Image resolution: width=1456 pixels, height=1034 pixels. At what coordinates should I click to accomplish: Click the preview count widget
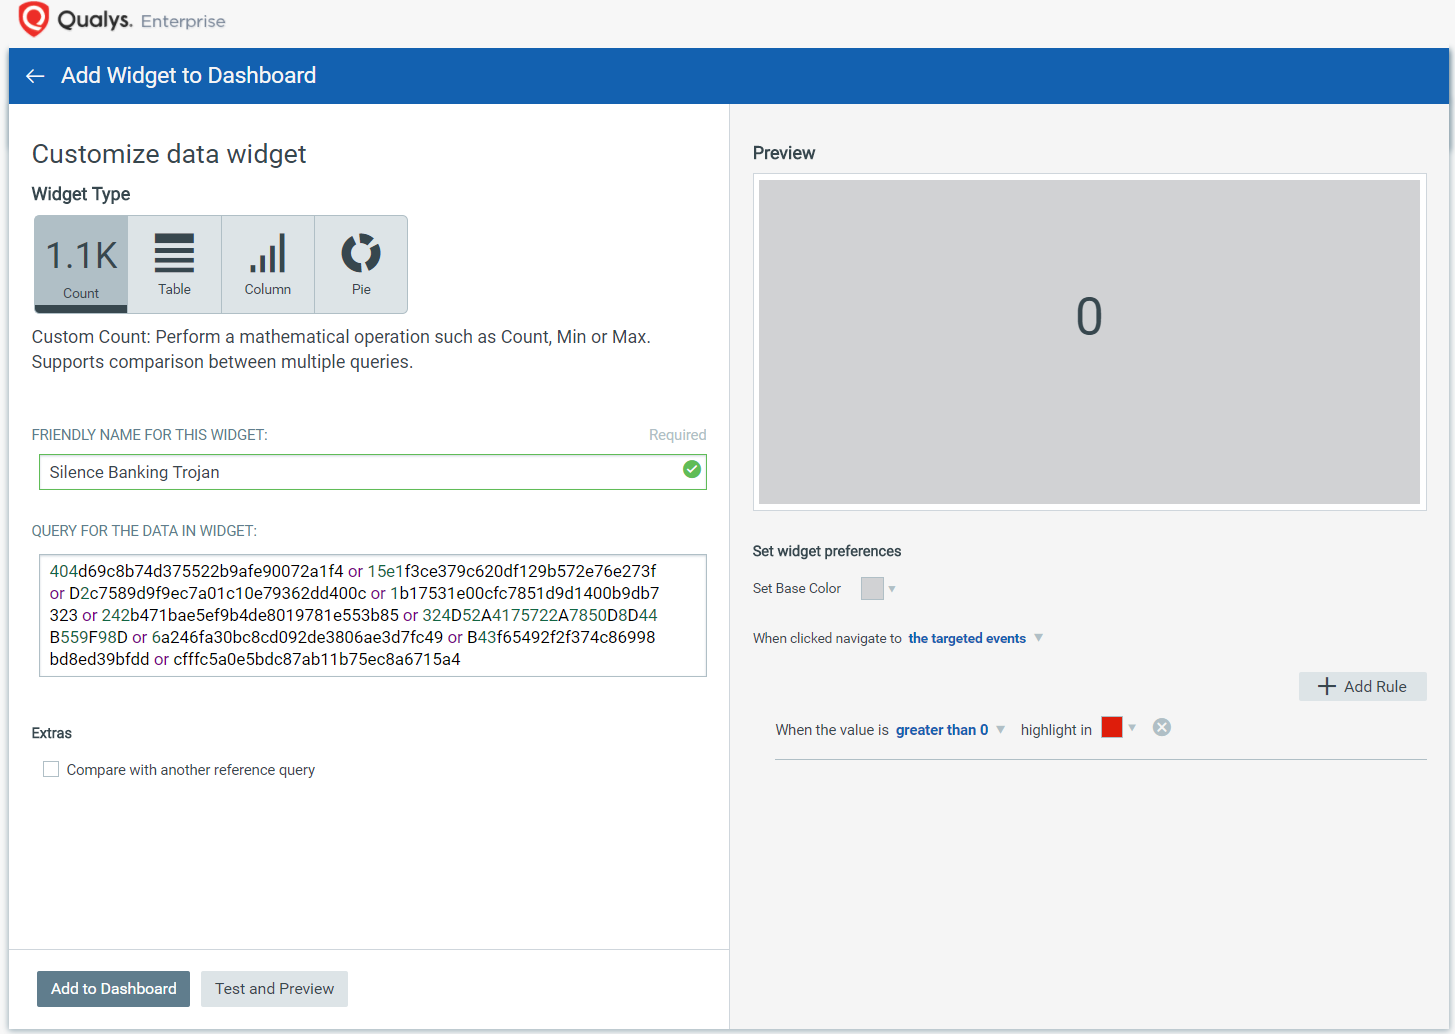pos(1089,342)
